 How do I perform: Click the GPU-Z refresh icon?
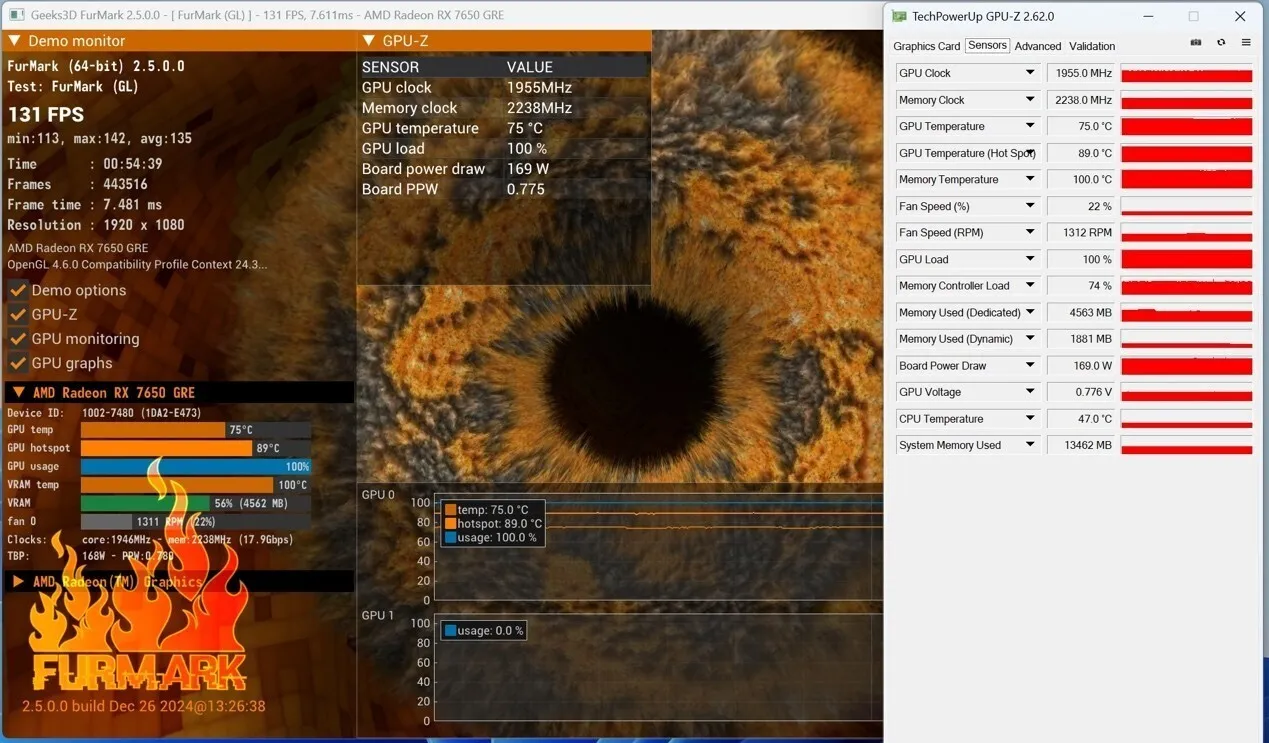(x=1221, y=43)
